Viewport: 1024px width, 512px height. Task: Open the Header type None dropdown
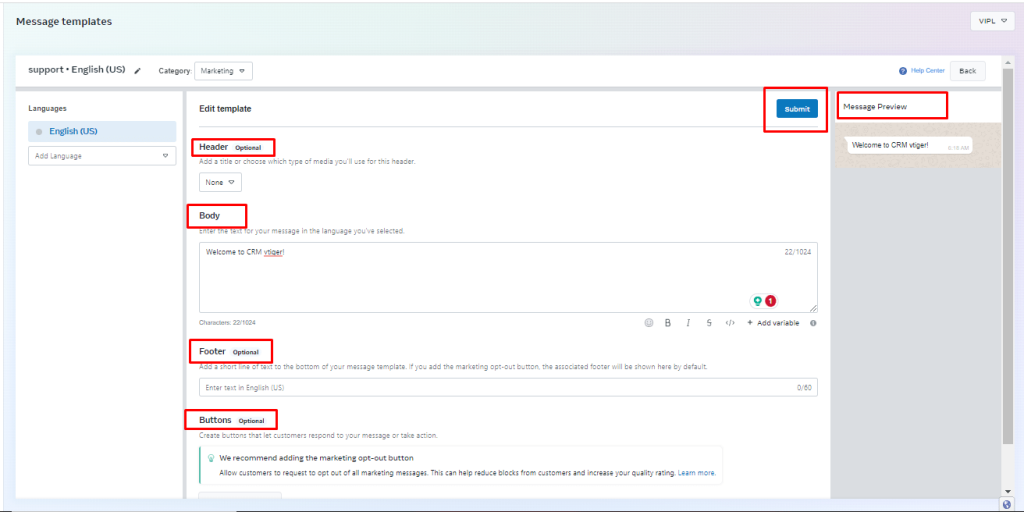click(x=220, y=182)
